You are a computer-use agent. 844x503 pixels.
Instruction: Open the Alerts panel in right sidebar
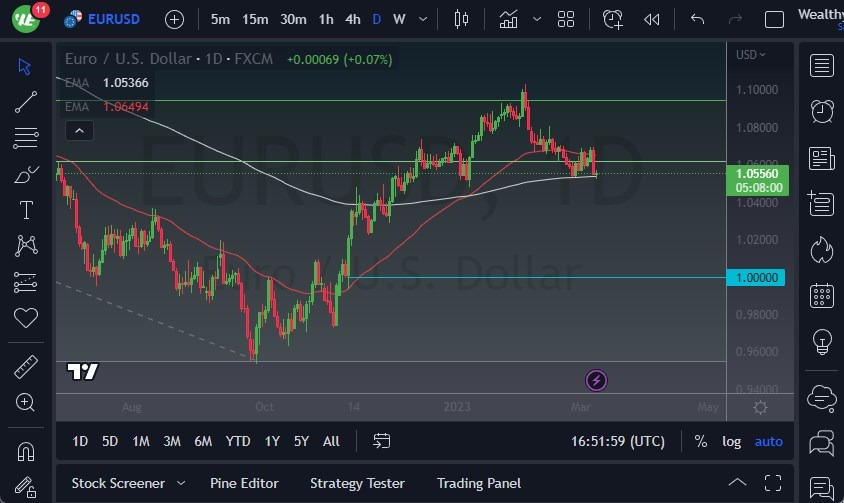coord(822,111)
